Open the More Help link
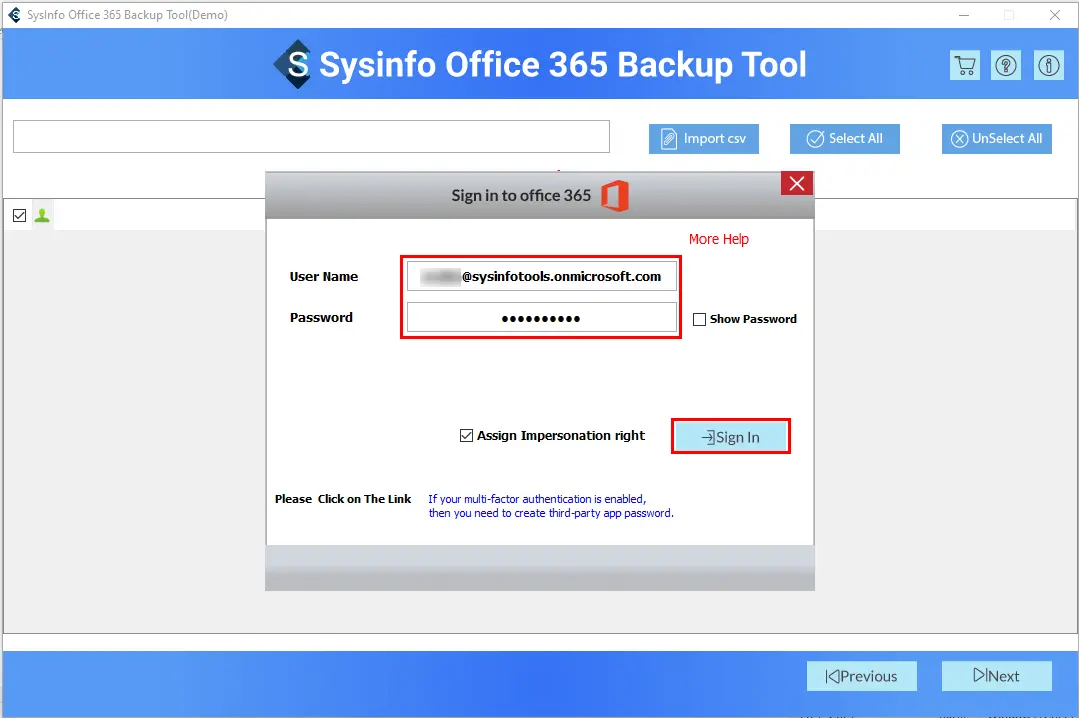This screenshot has height=718, width=1079. click(x=718, y=239)
